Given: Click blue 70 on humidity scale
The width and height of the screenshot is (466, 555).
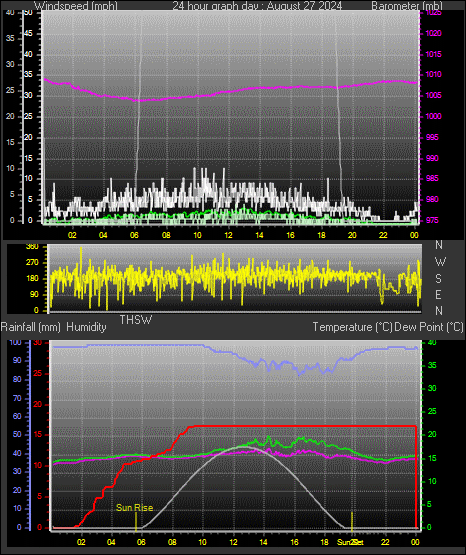Looking at the screenshot, I should click(17, 399).
